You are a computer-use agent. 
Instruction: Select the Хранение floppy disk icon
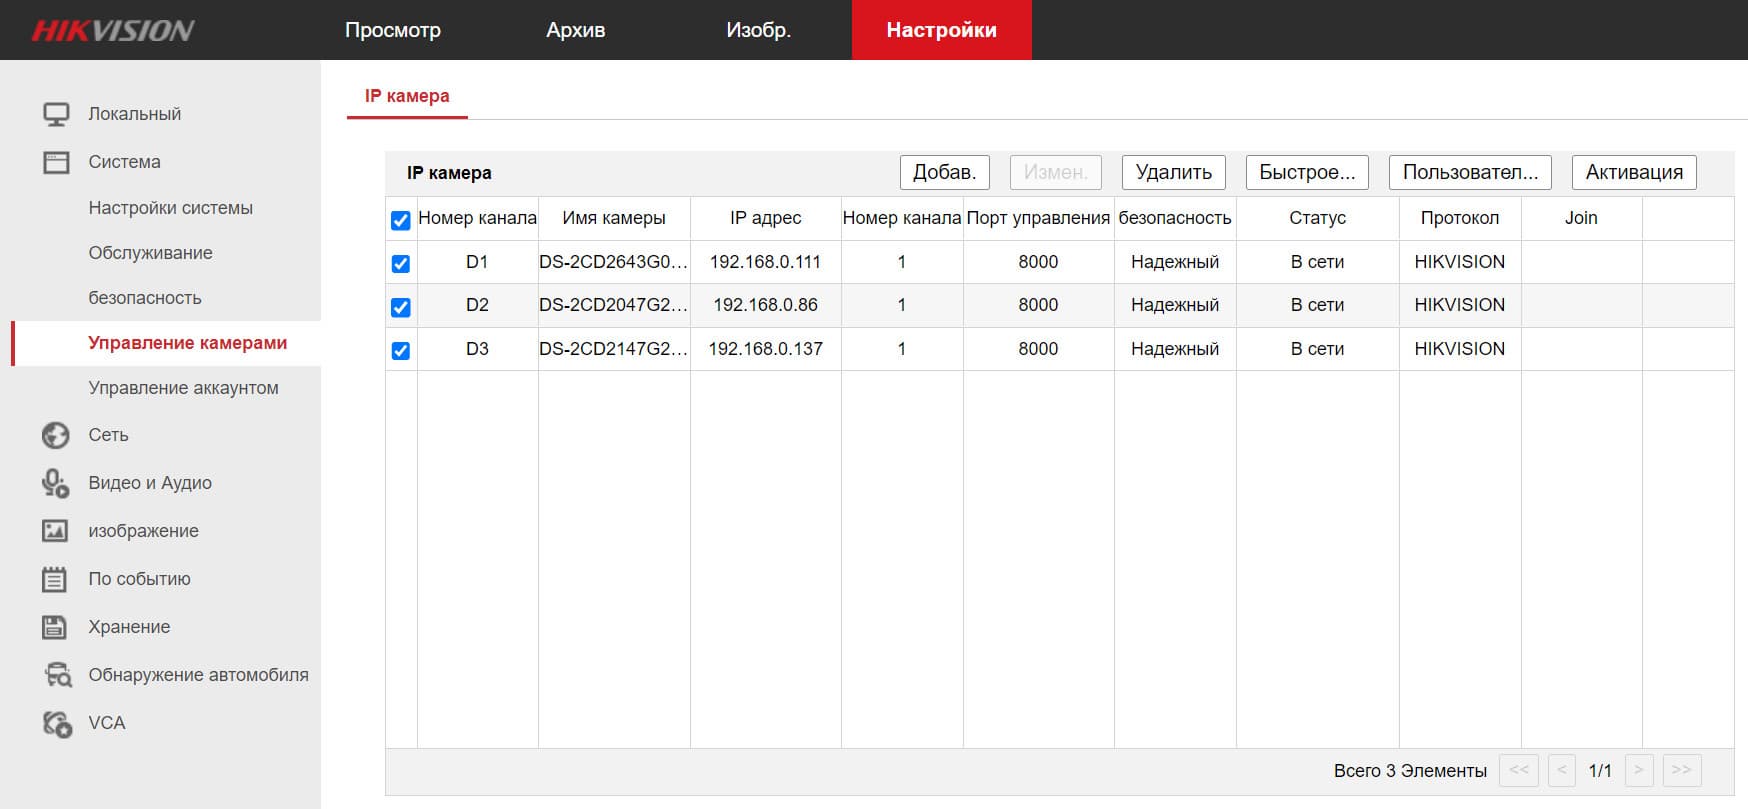56,627
